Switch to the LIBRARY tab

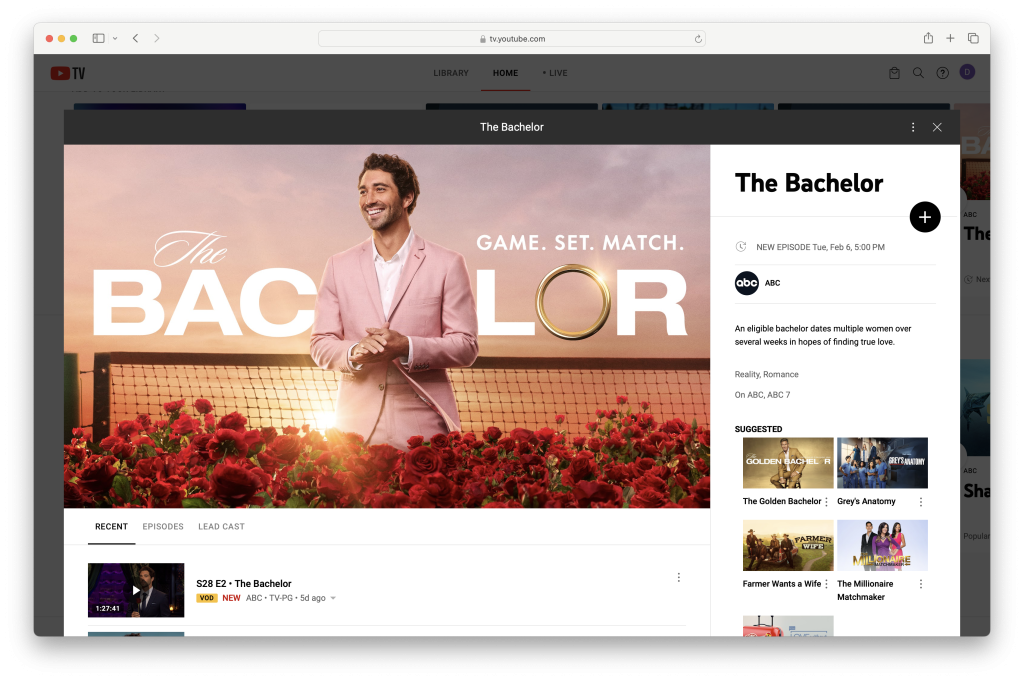(451, 73)
